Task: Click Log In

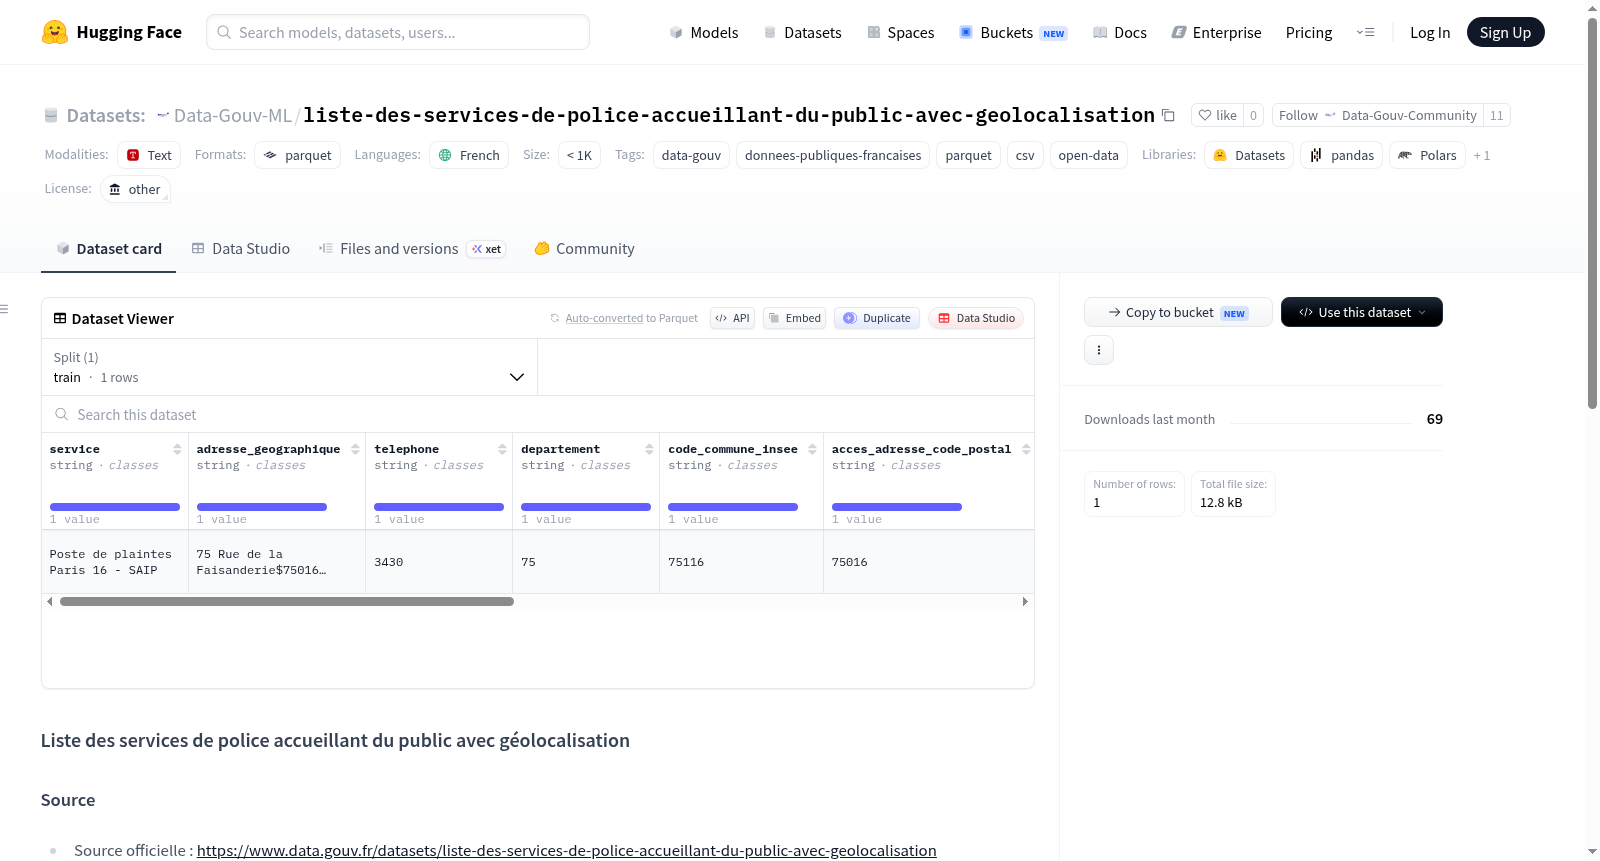Action: tap(1430, 32)
